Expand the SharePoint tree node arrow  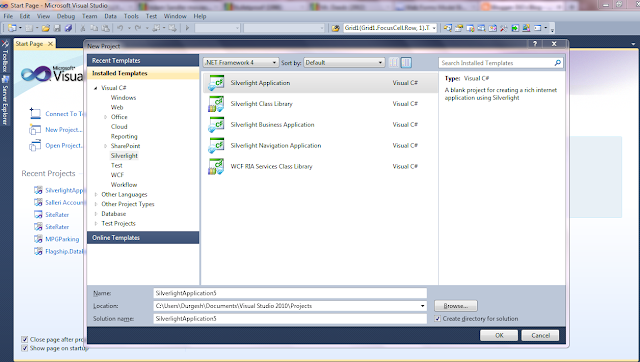[105, 146]
